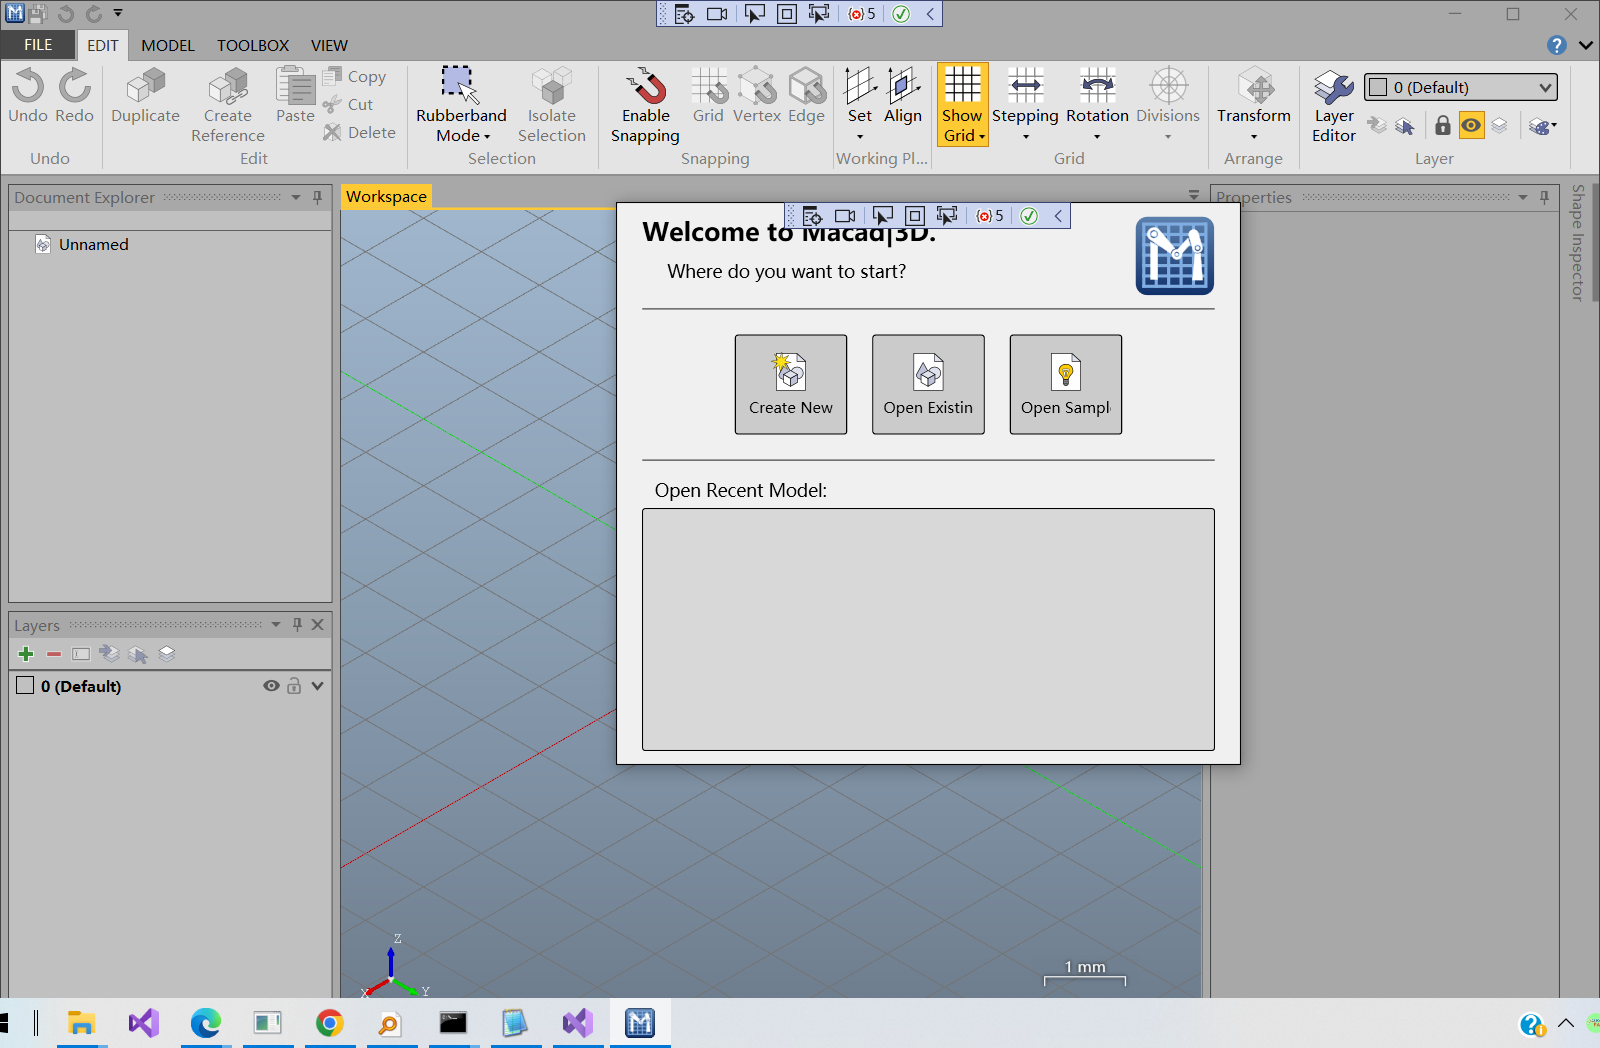Click the Open Recent Model list box
The image size is (1600, 1048).
928,629
